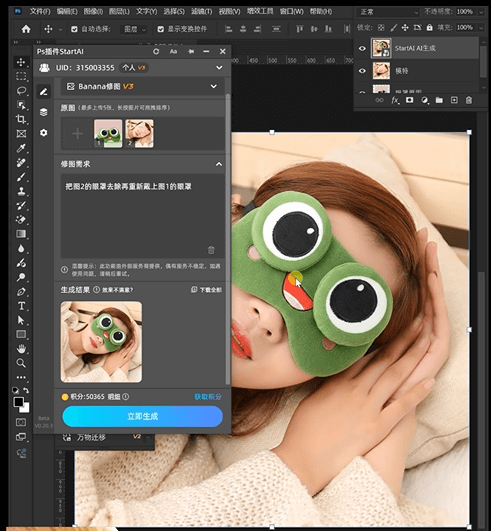
Task: Select the Path Selection tool
Action: [x=21, y=320]
